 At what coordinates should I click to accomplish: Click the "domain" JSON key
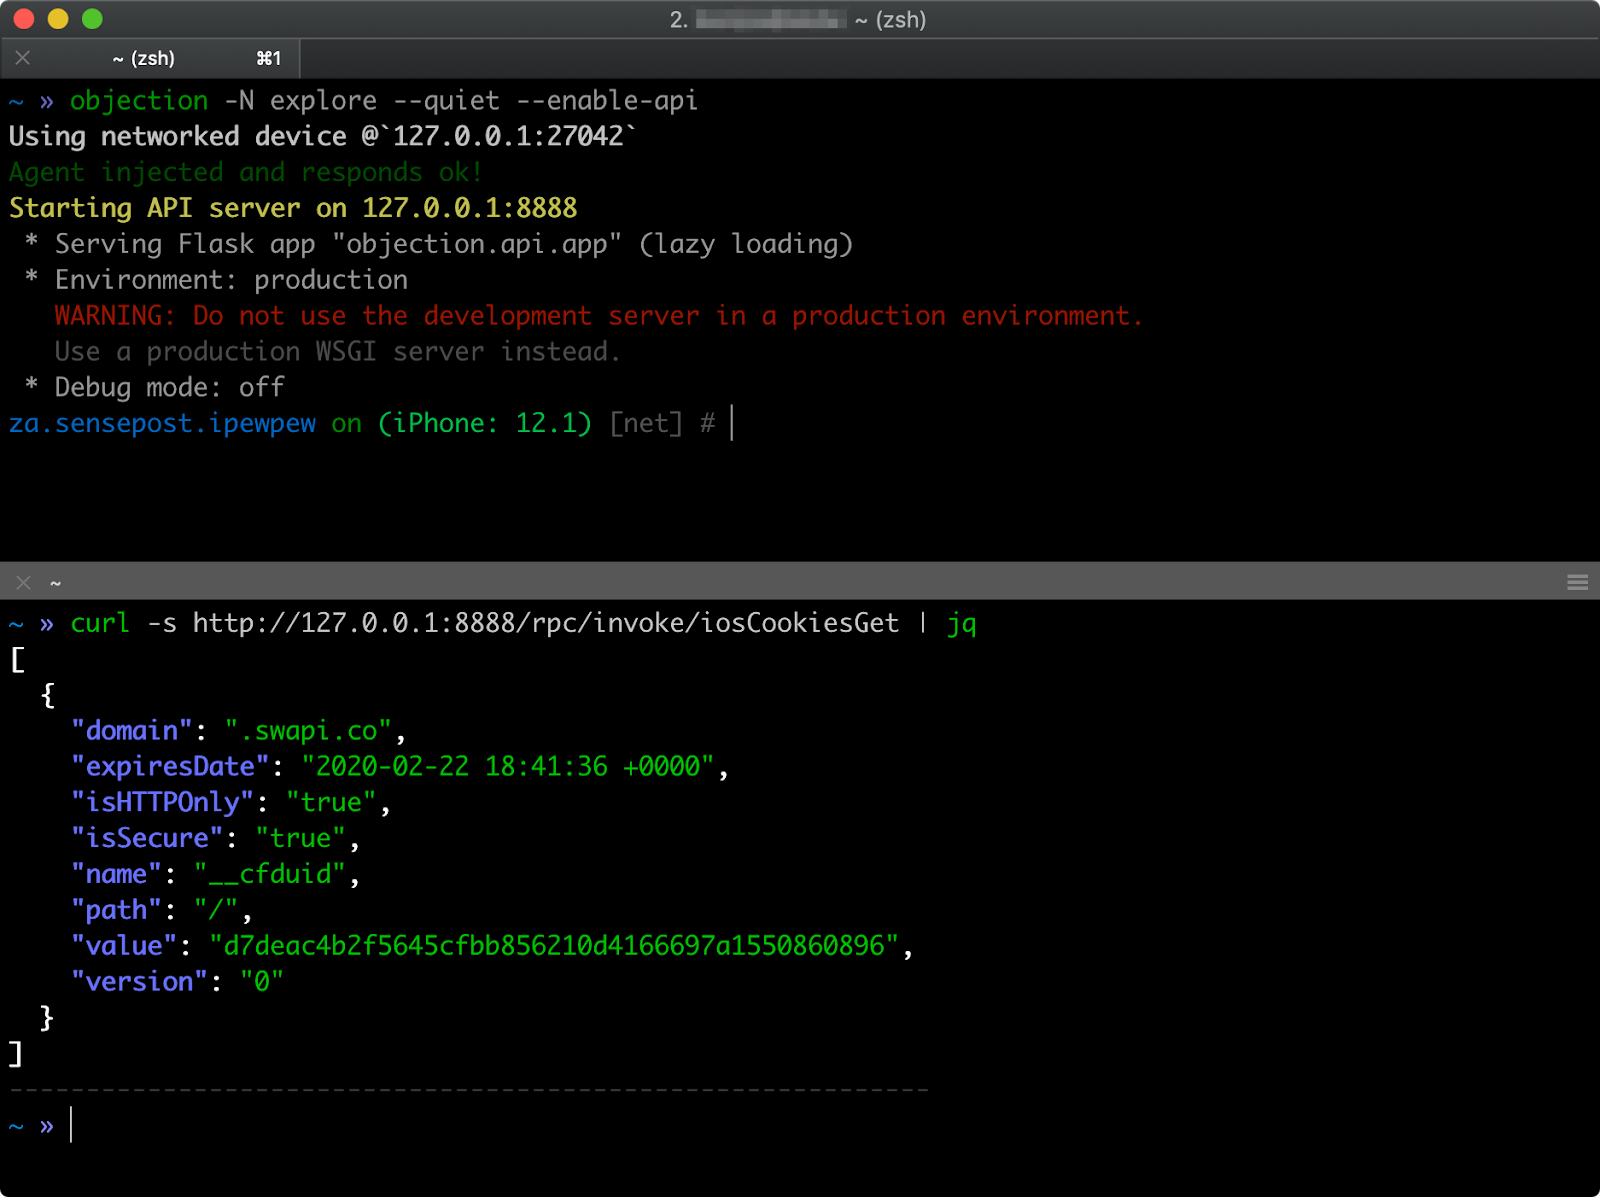click(131, 731)
